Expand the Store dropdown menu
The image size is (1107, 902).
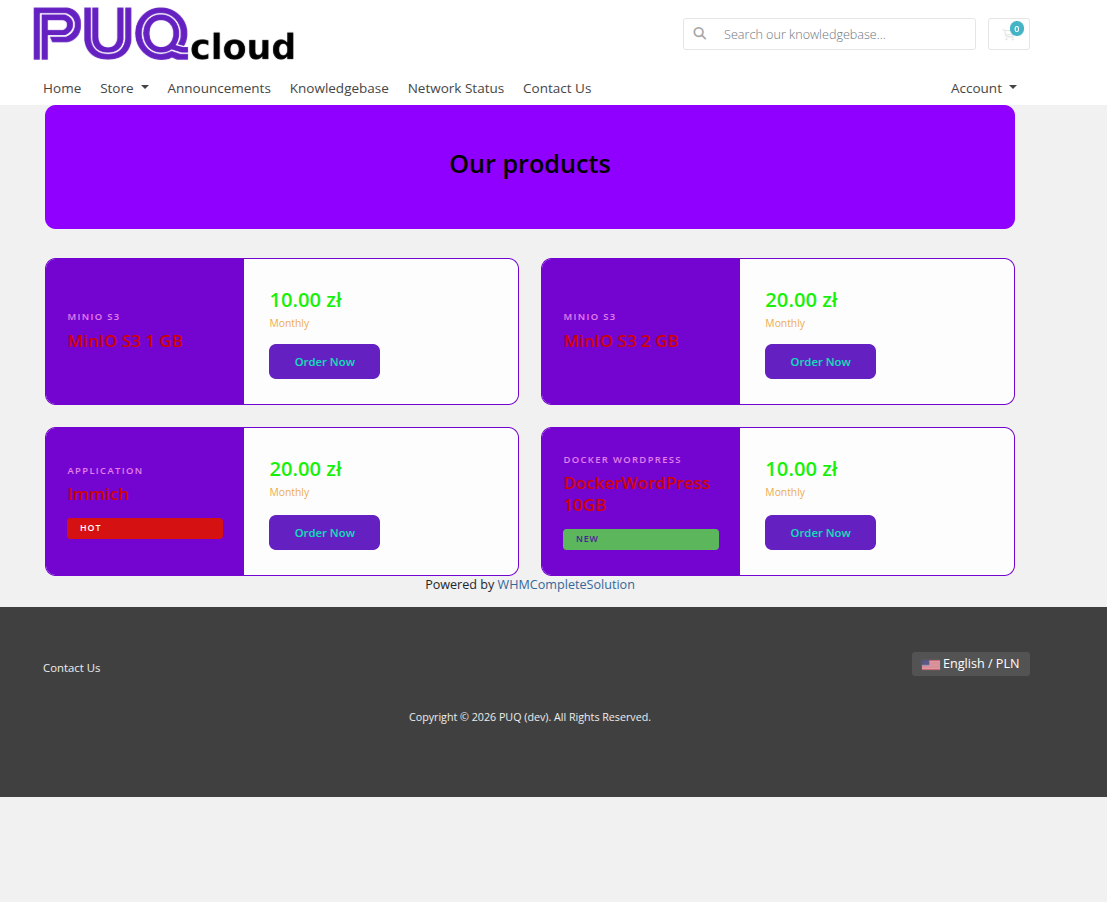(x=124, y=88)
